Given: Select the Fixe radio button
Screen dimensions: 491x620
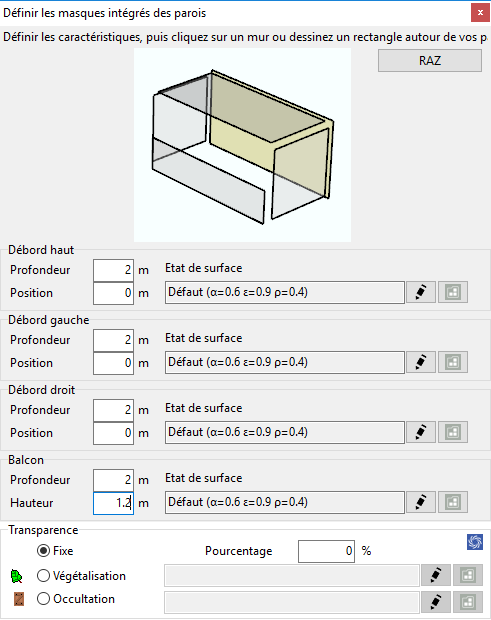Looking at the screenshot, I should (x=43, y=551).
